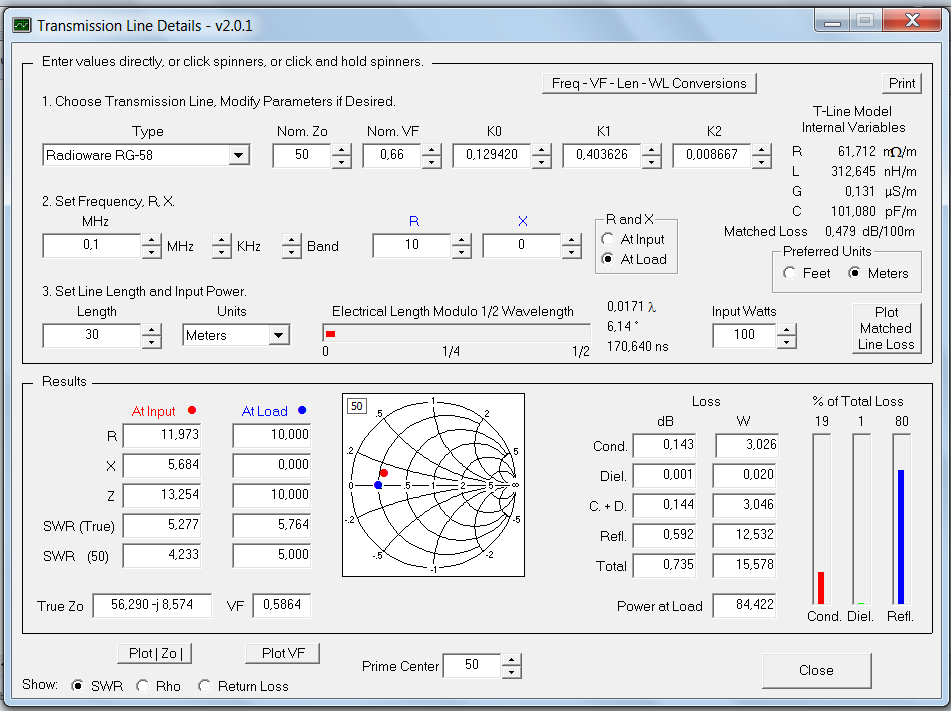
Task: Step K1 up with its spinner
Action: pos(651,149)
